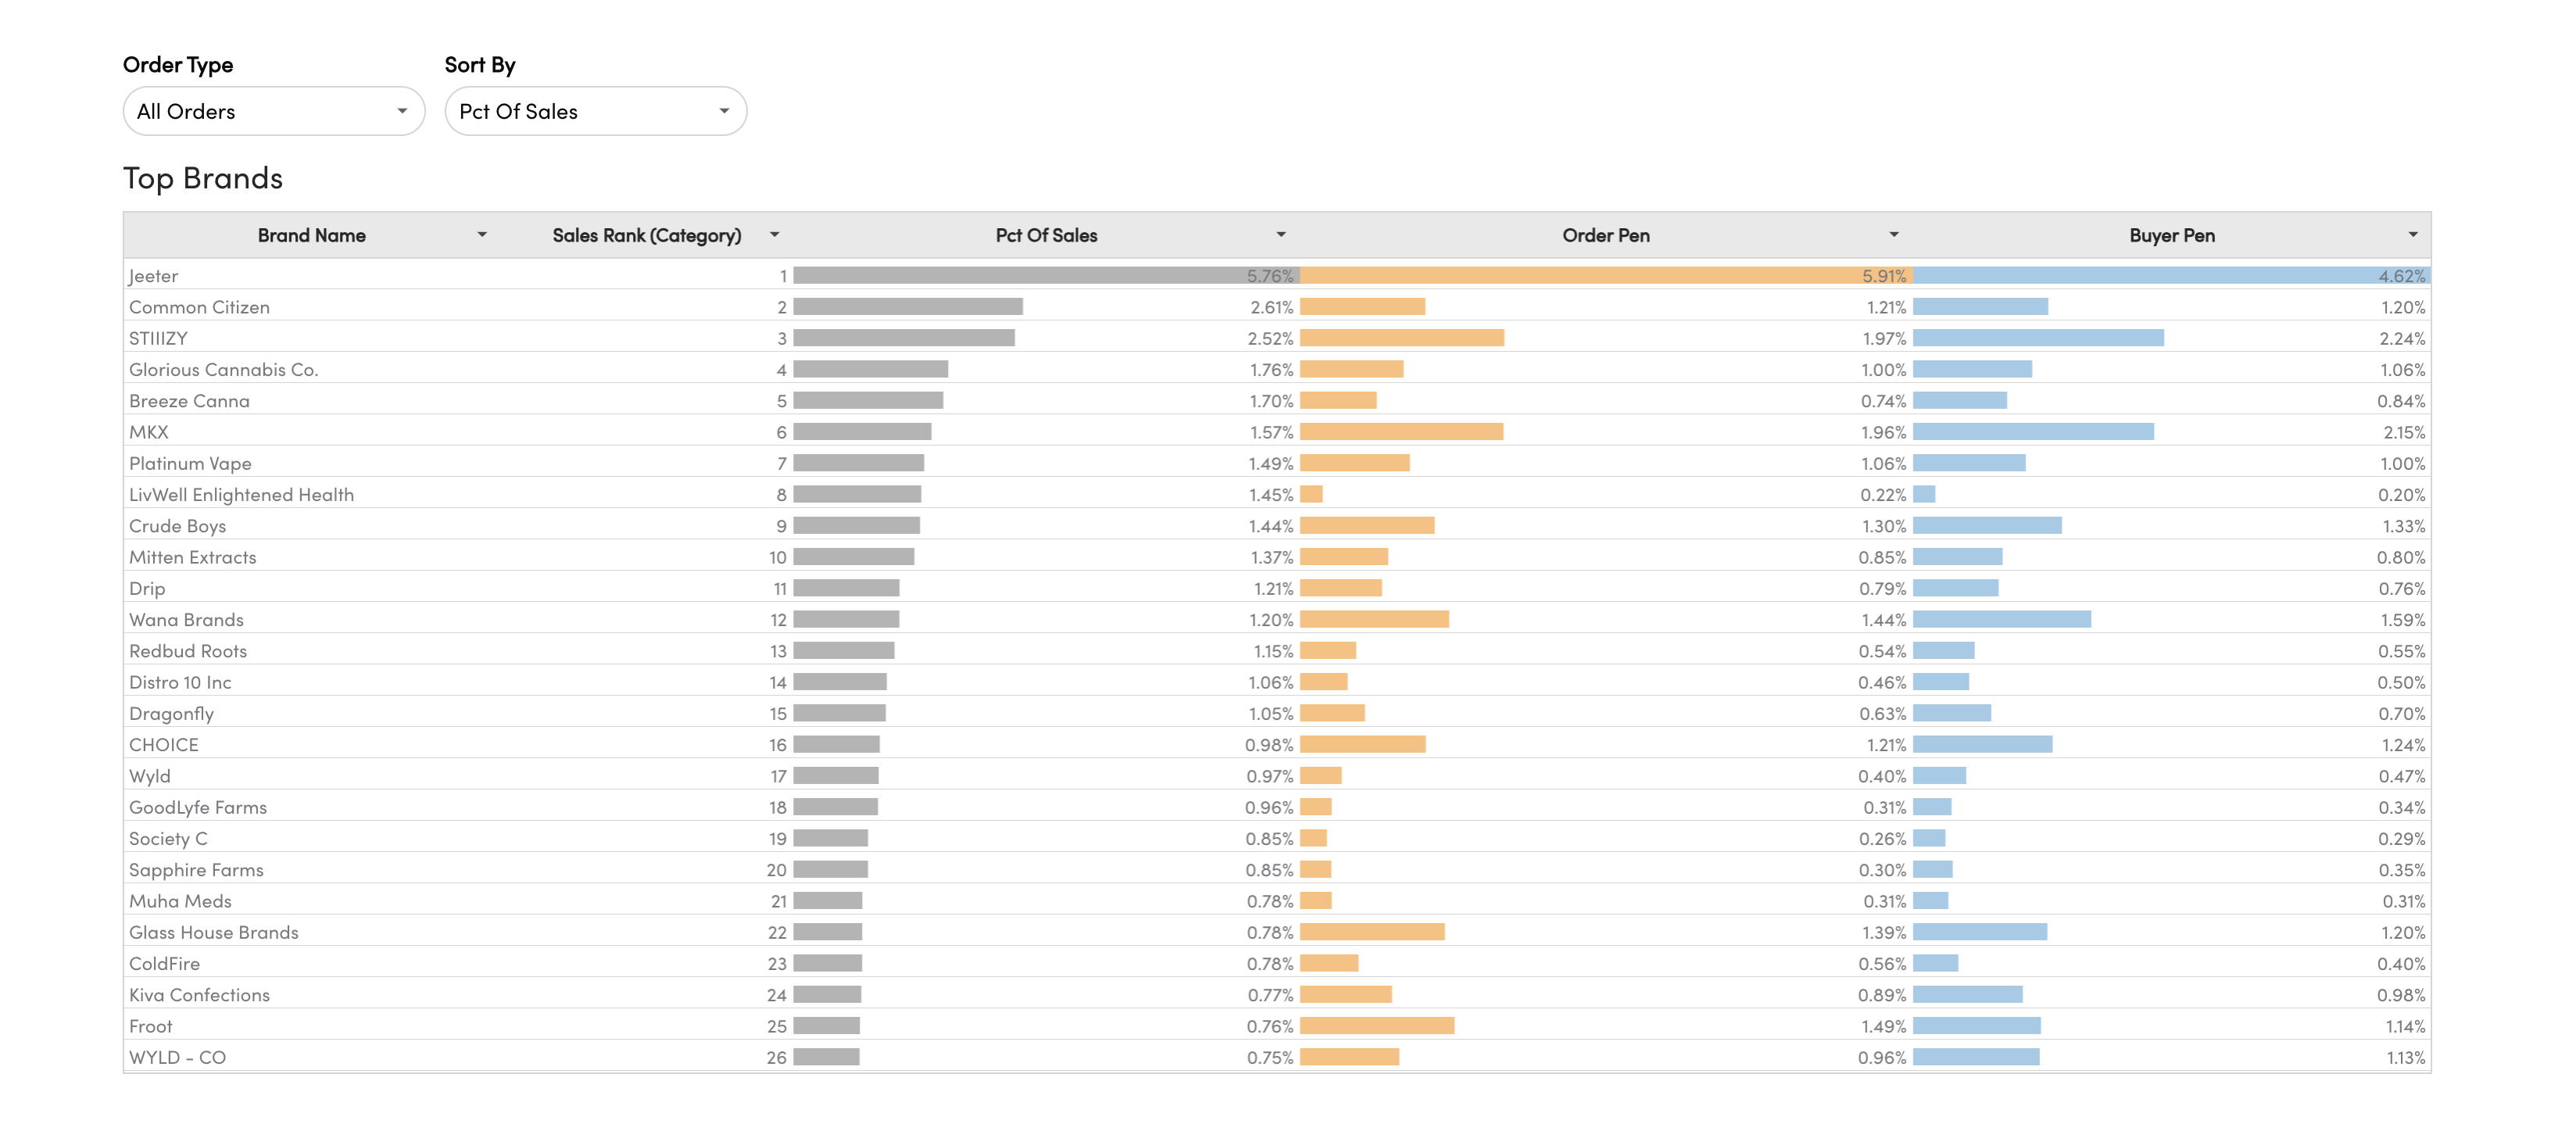The width and height of the screenshot is (2576, 1124).
Task: Click Crude Boys' 1.44% Pct Of Sales value
Action: click(x=1271, y=526)
